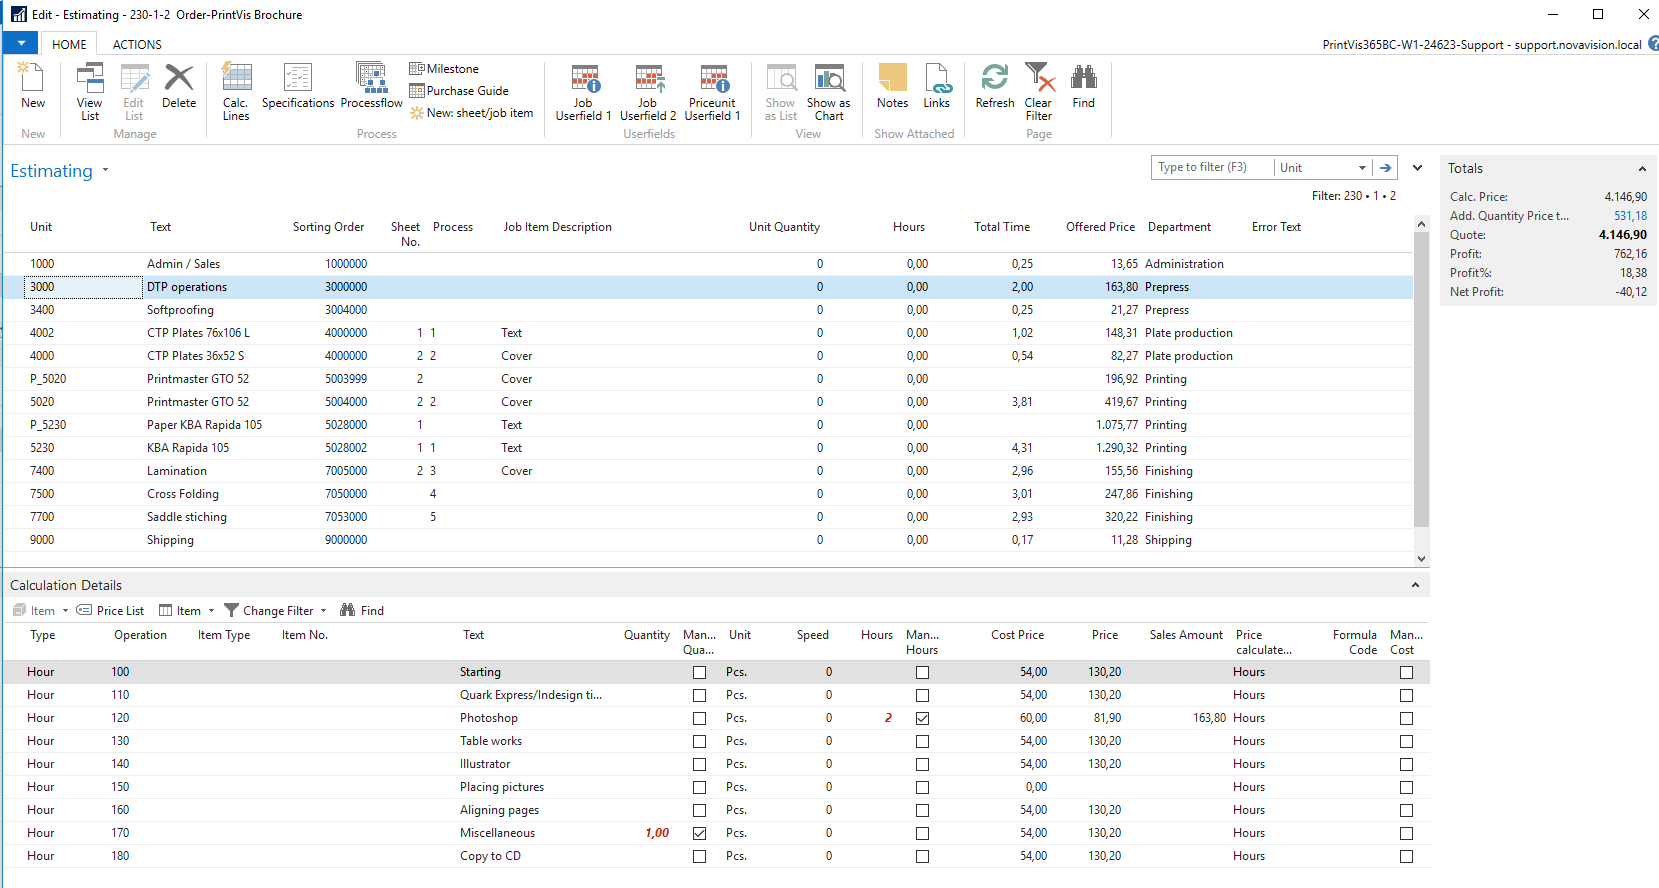Click the New record icon
Image resolution: width=1659 pixels, height=888 pixels.
click(x=32, y=79)
